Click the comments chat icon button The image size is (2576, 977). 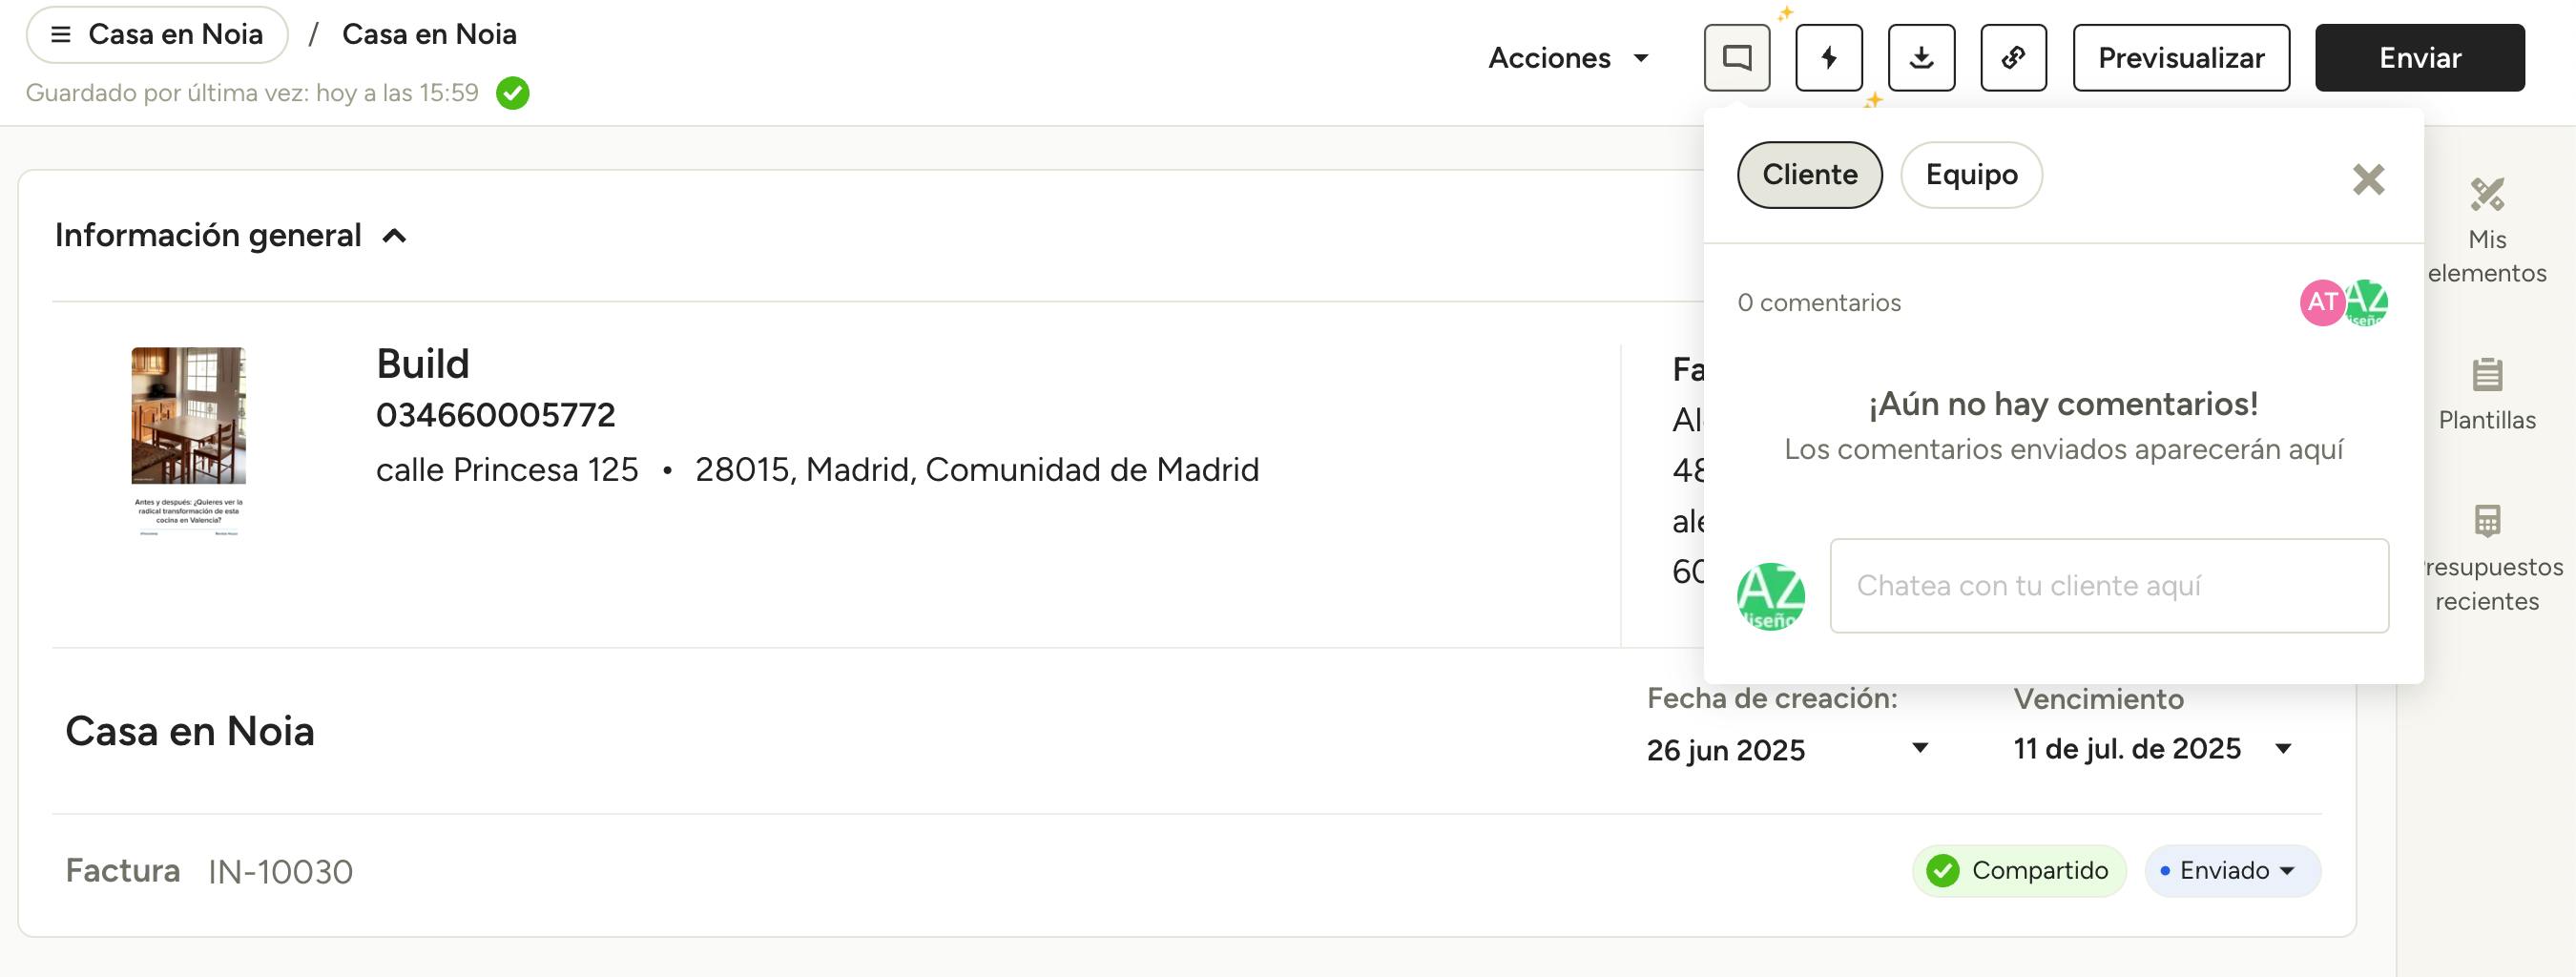coord(1737,58)
